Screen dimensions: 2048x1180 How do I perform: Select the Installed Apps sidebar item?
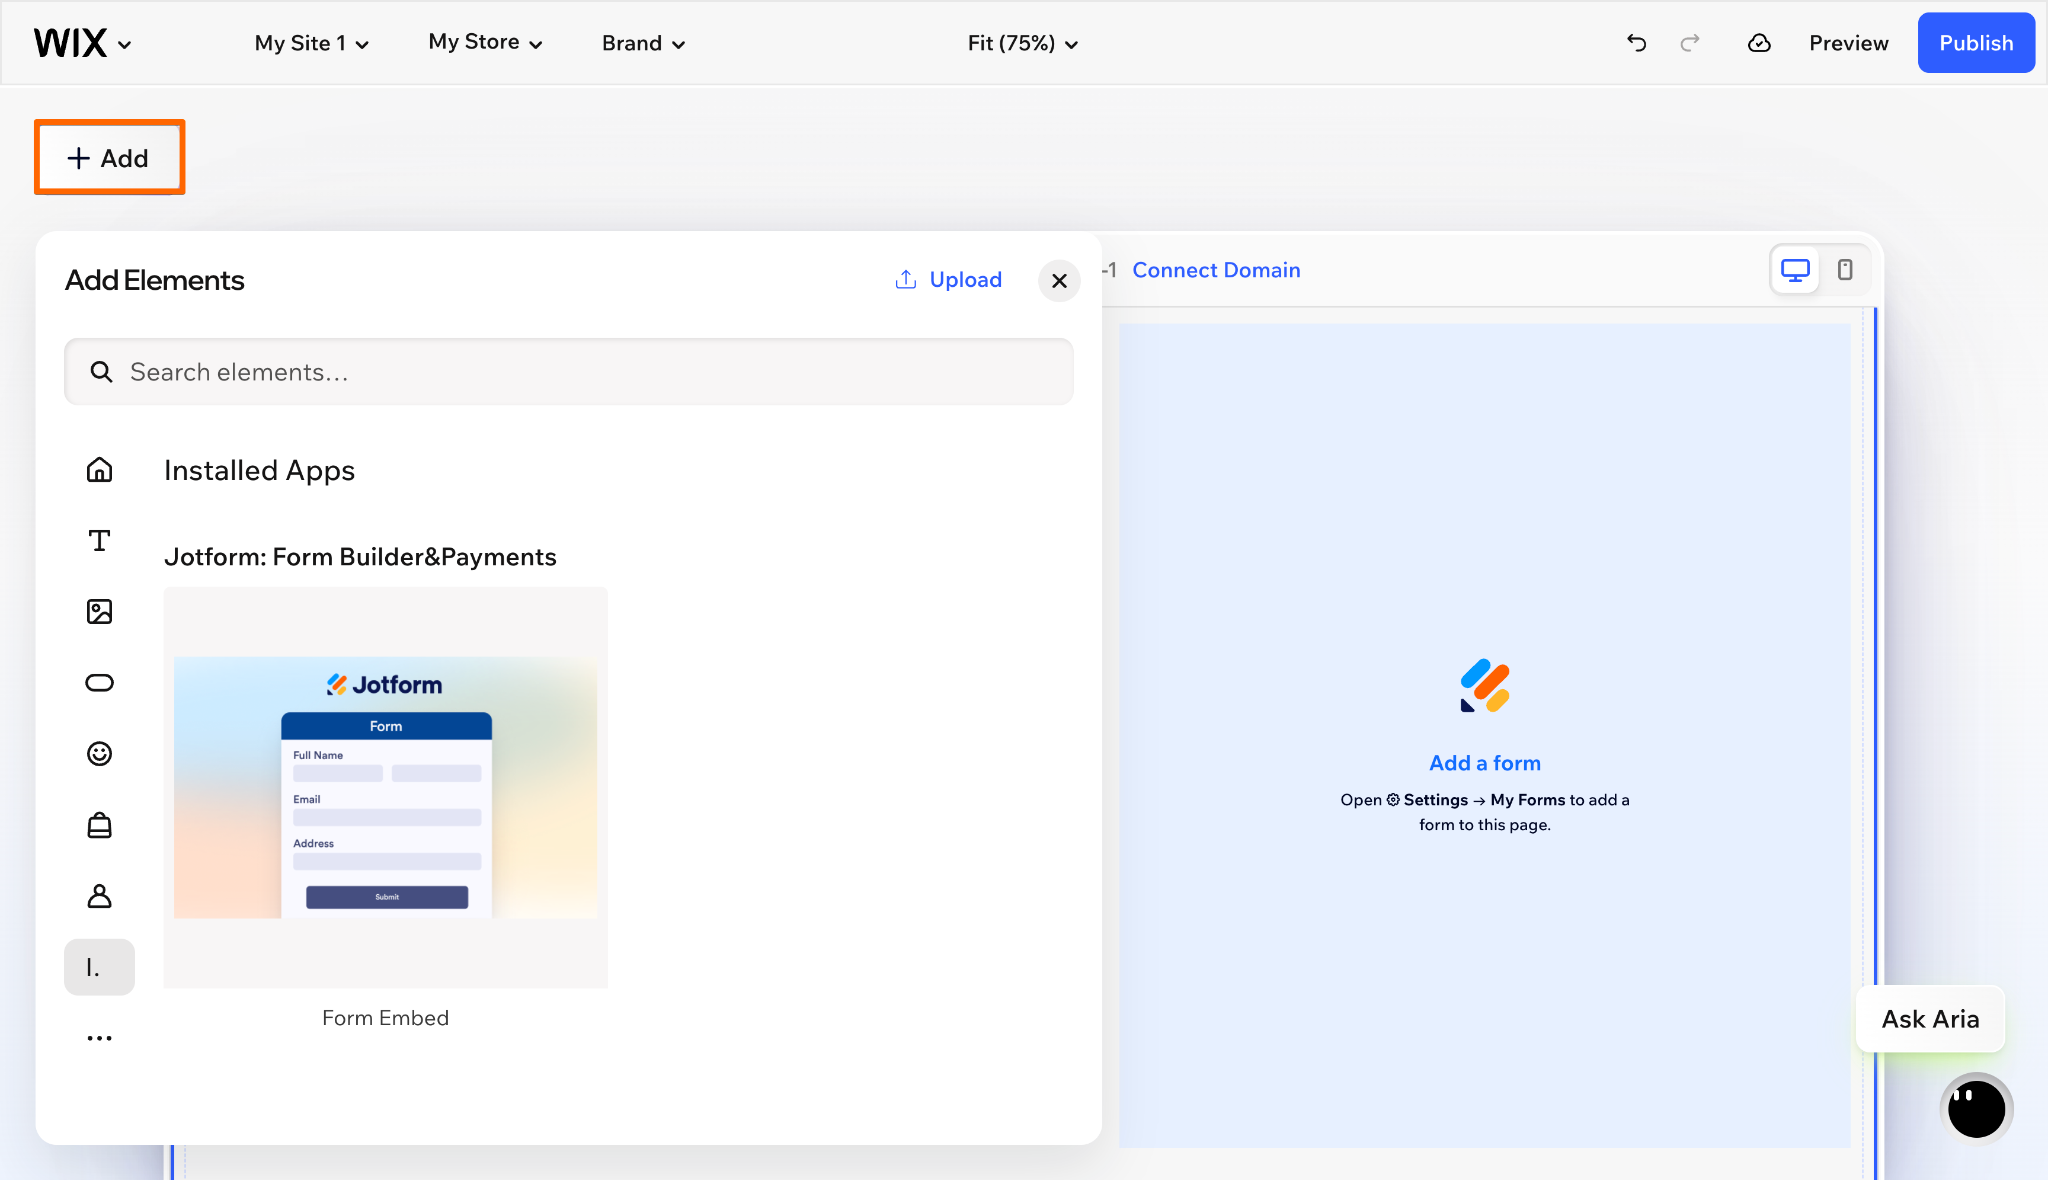pyautogui.click(x=99, y=967)
